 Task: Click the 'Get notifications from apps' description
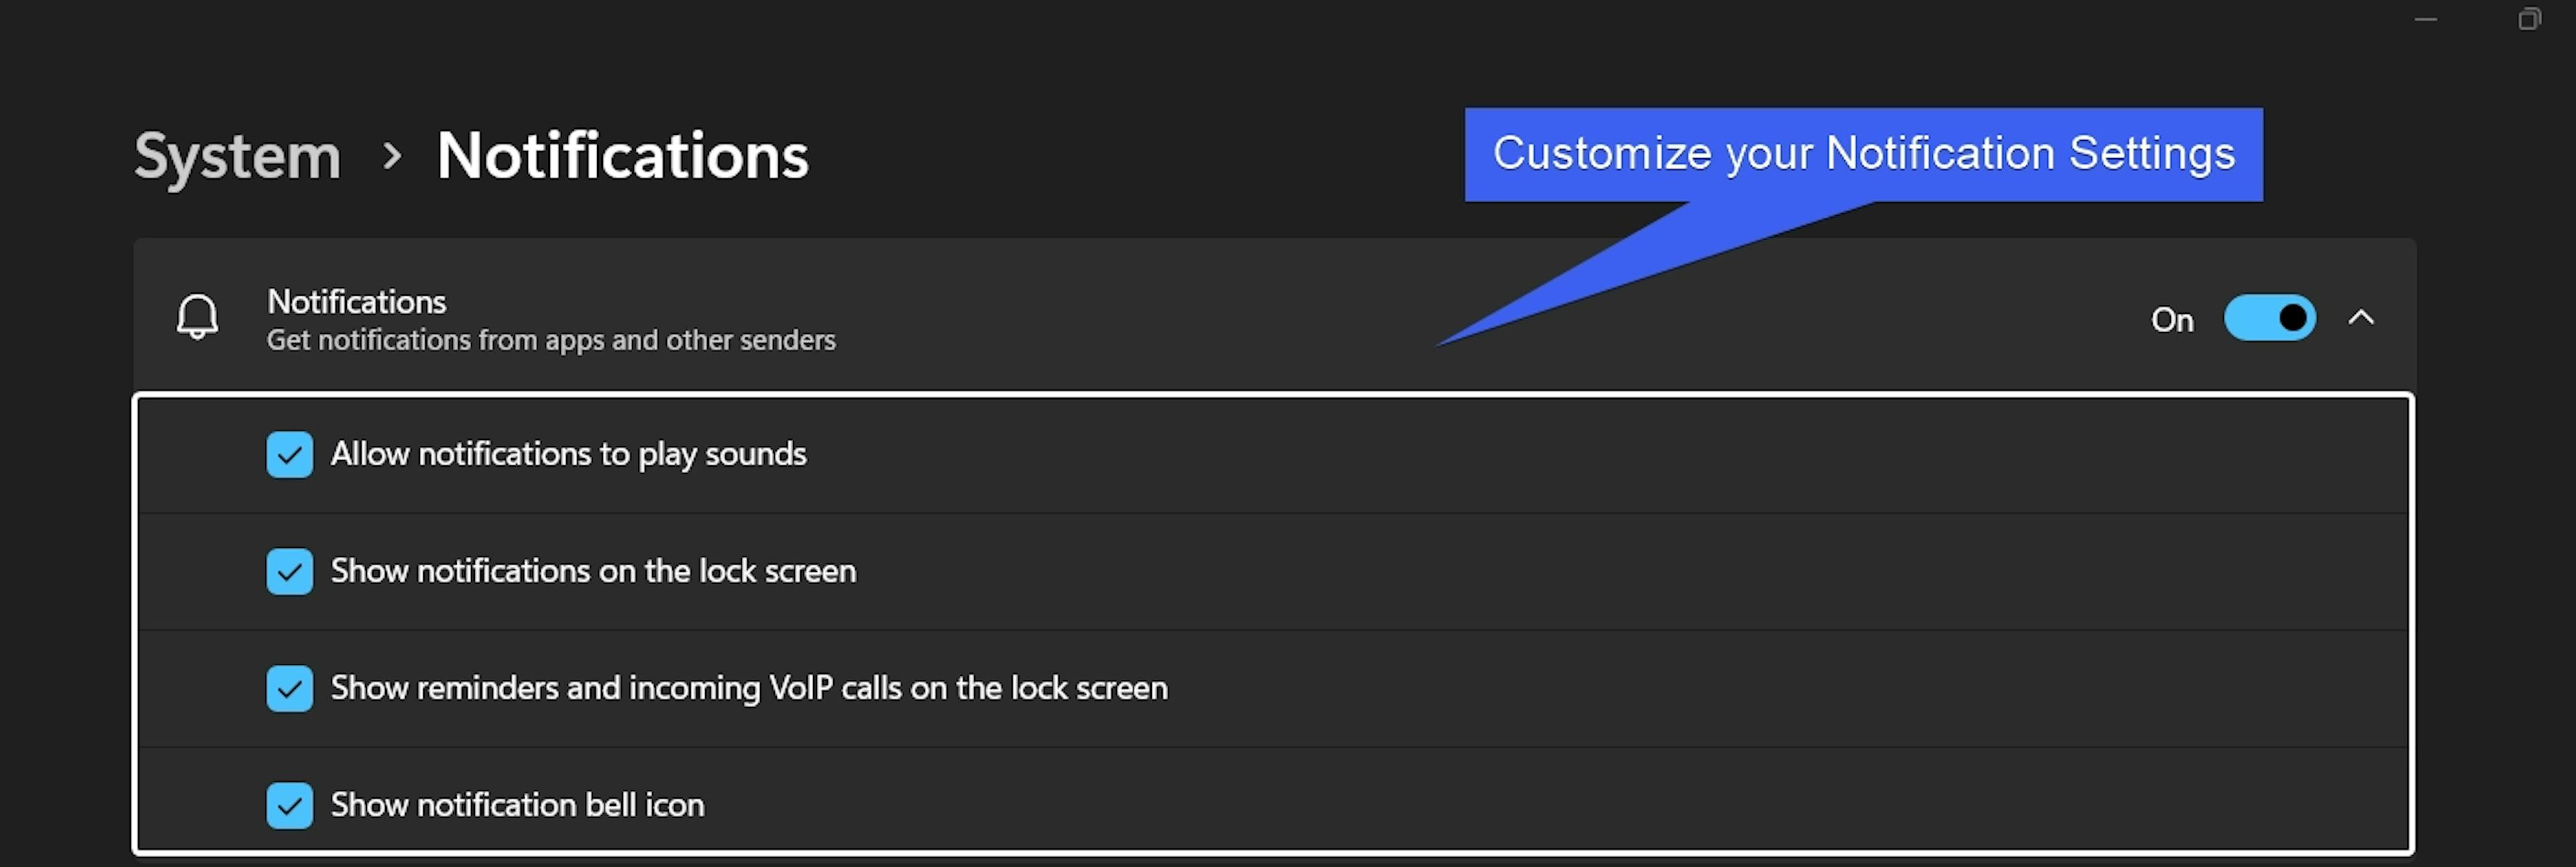(x=551, y=341)
